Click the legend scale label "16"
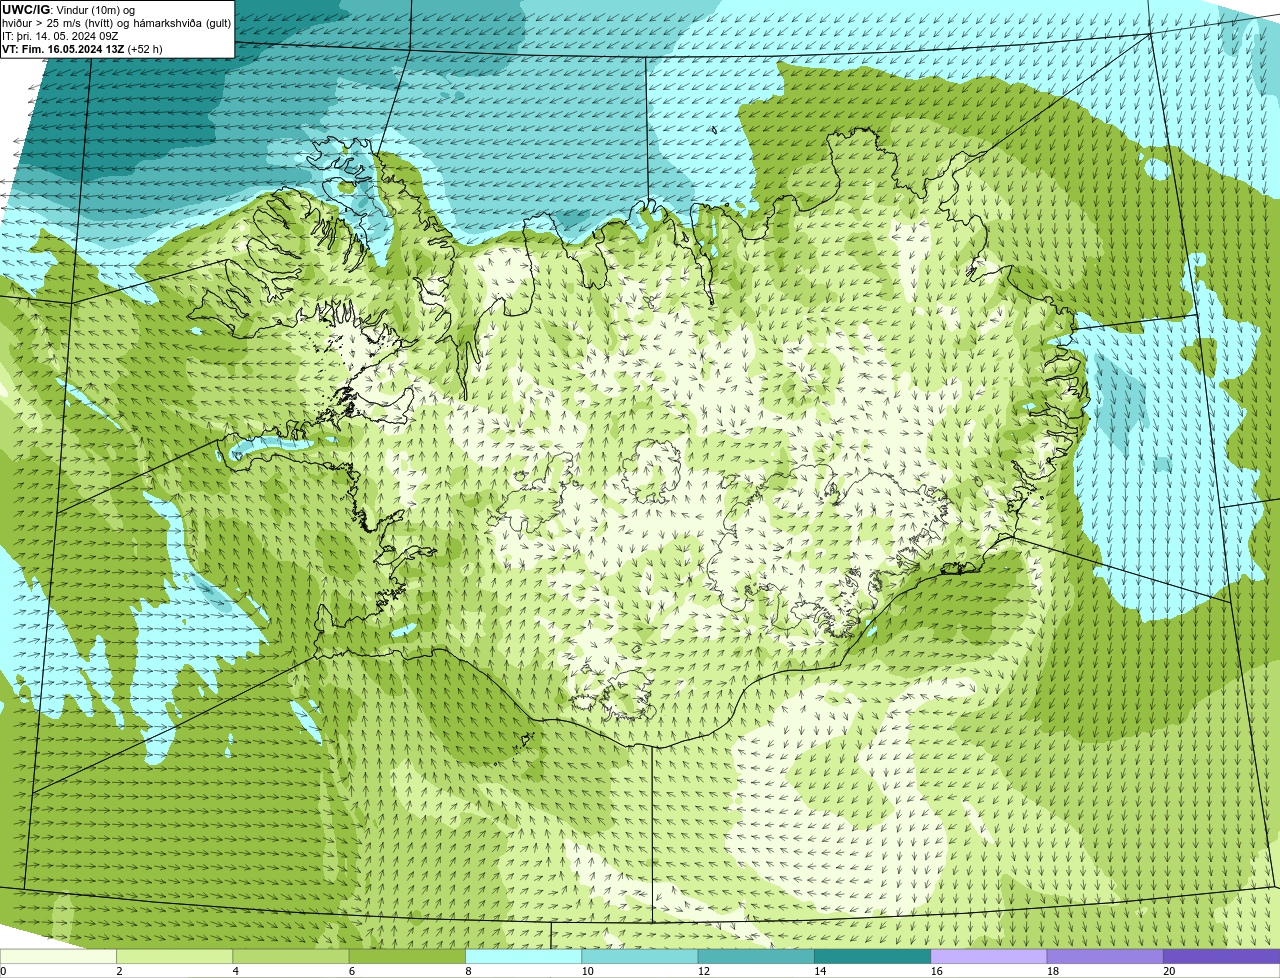 pyautogui.click(x=937, y=971)
